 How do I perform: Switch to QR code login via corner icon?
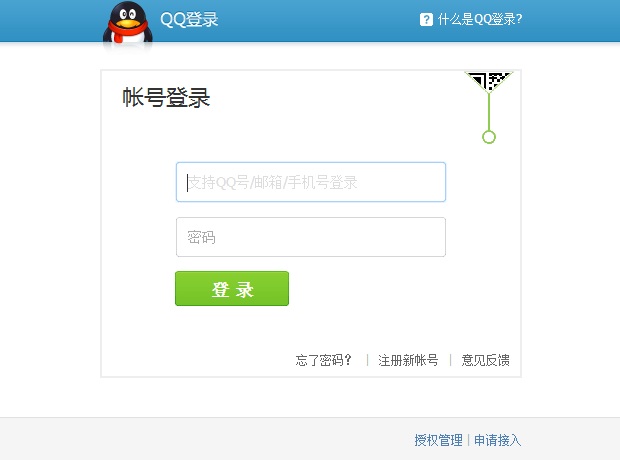tap(489, 81)
